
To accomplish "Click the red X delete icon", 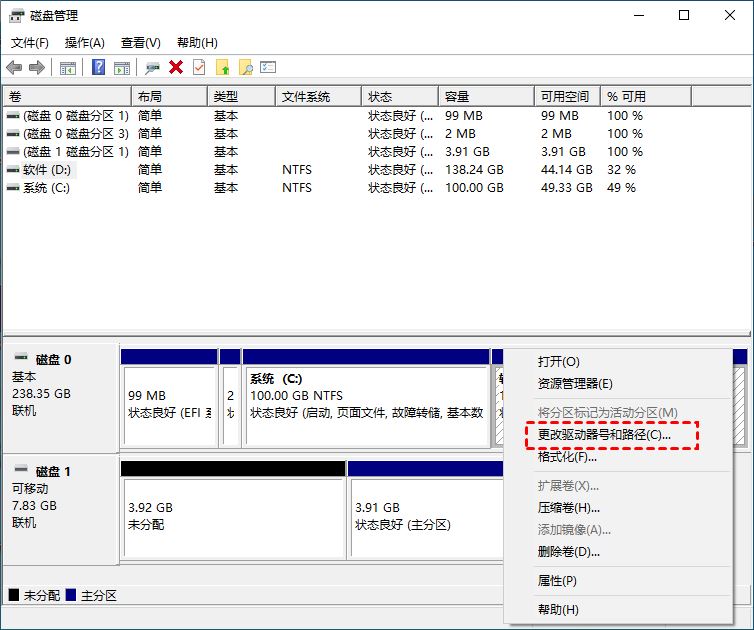I will tap(176, 67).
